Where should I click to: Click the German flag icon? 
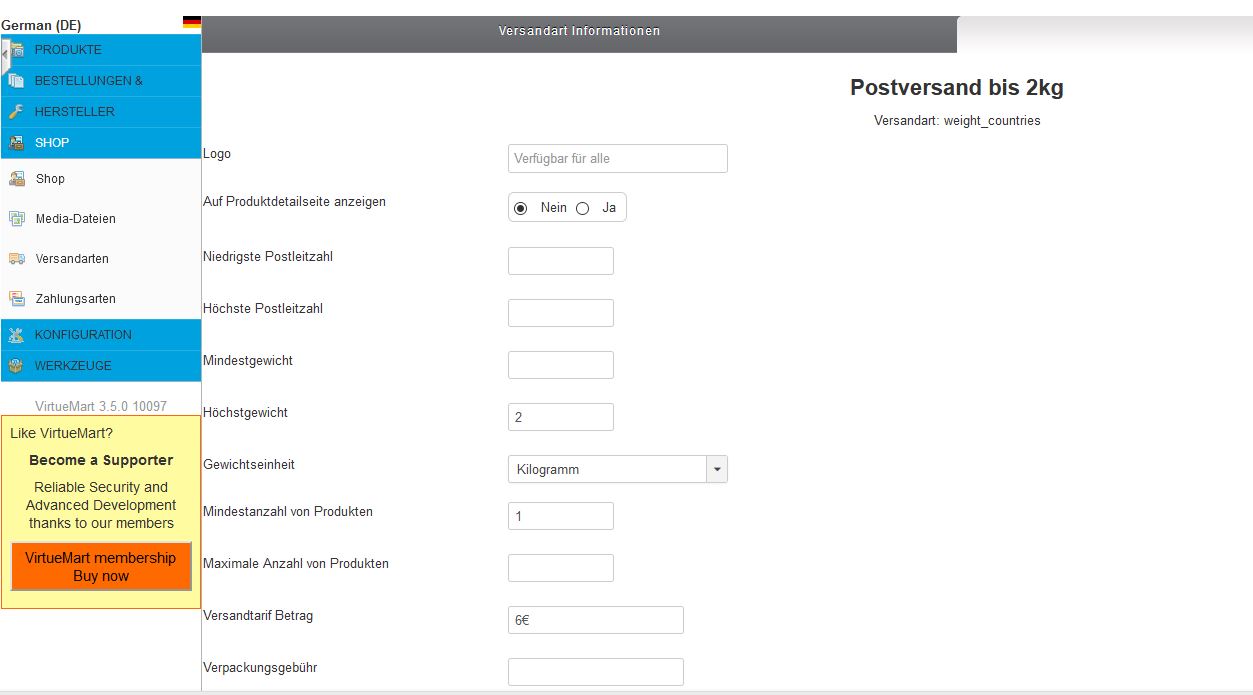pyautogui.click(x=191, y=22)
